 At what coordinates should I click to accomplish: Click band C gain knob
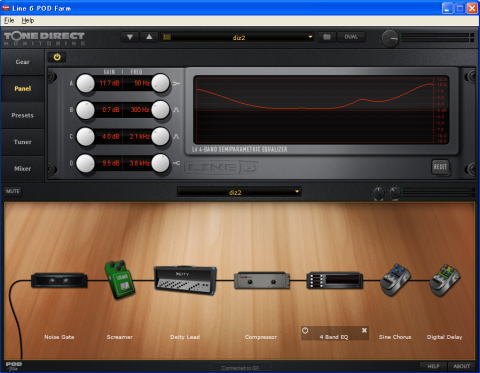[x=86, y=137]
